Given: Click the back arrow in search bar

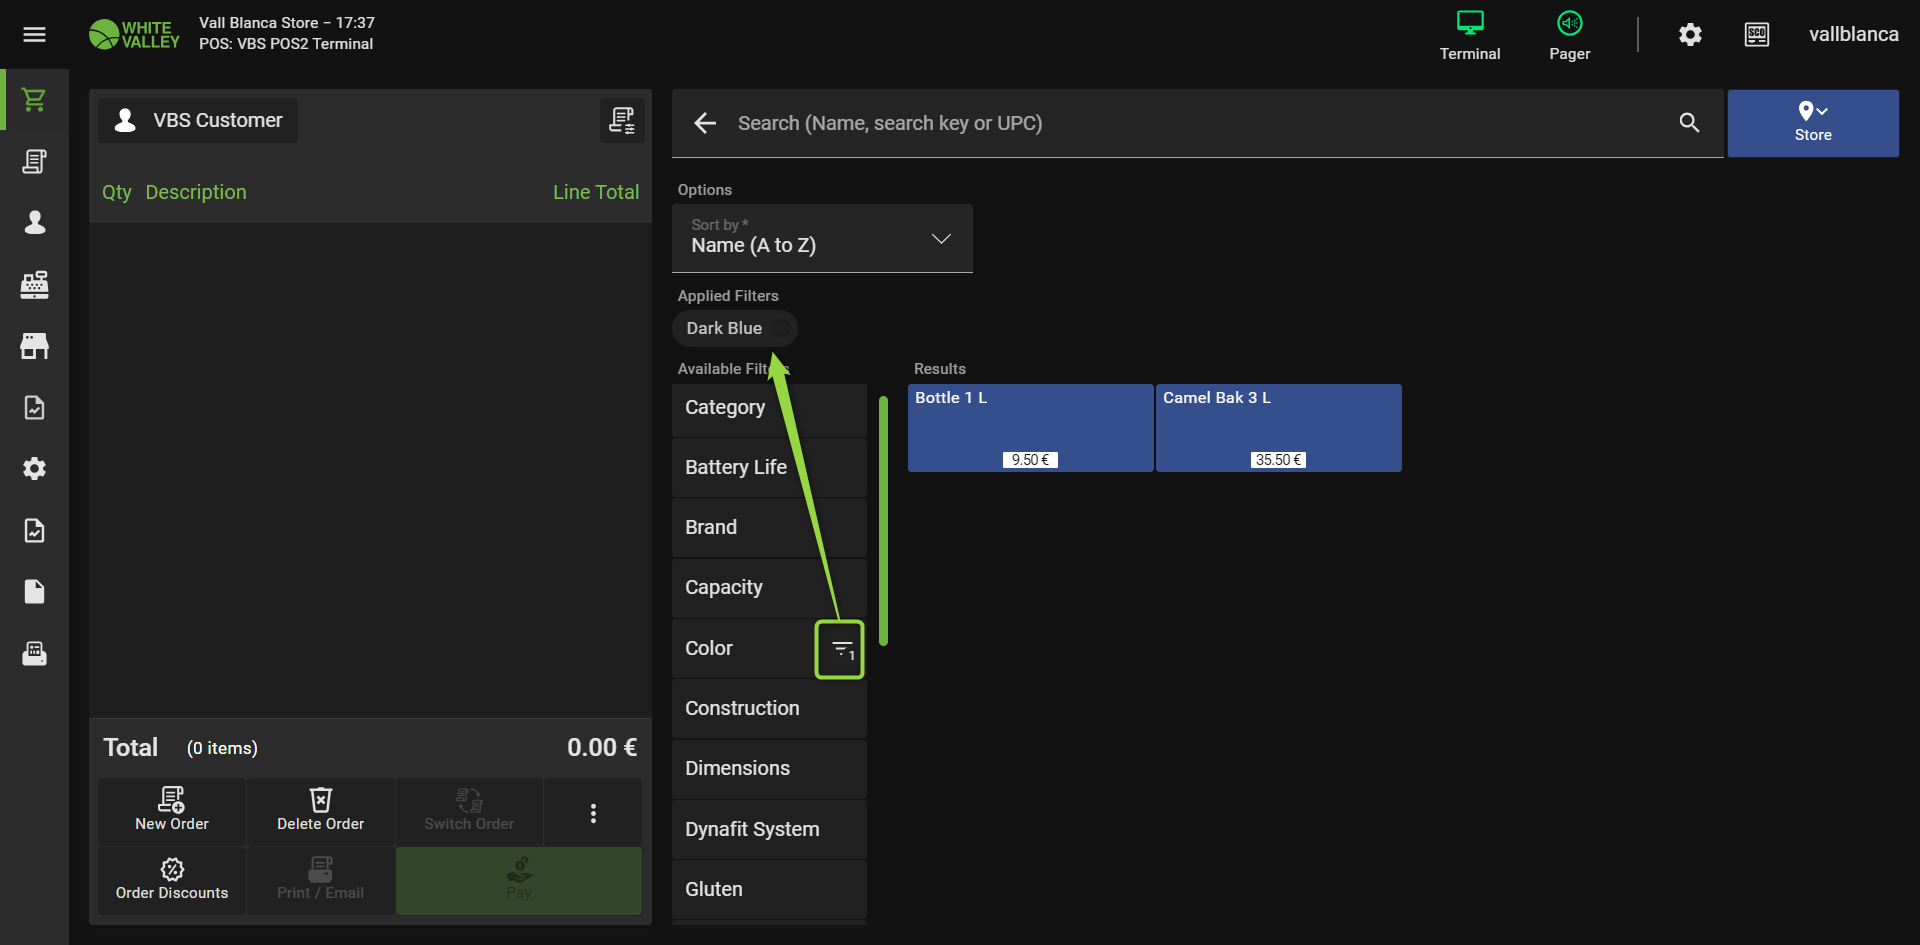Looking at the screenshot, I should [705, 123].
